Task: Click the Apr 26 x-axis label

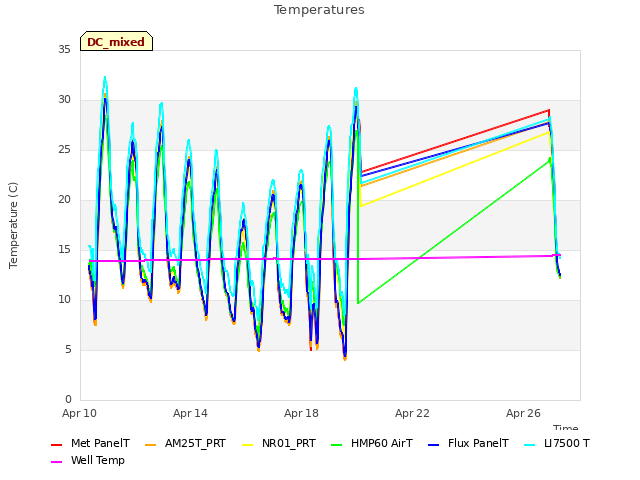Action: pyautogui.click(x=523, y=413)
